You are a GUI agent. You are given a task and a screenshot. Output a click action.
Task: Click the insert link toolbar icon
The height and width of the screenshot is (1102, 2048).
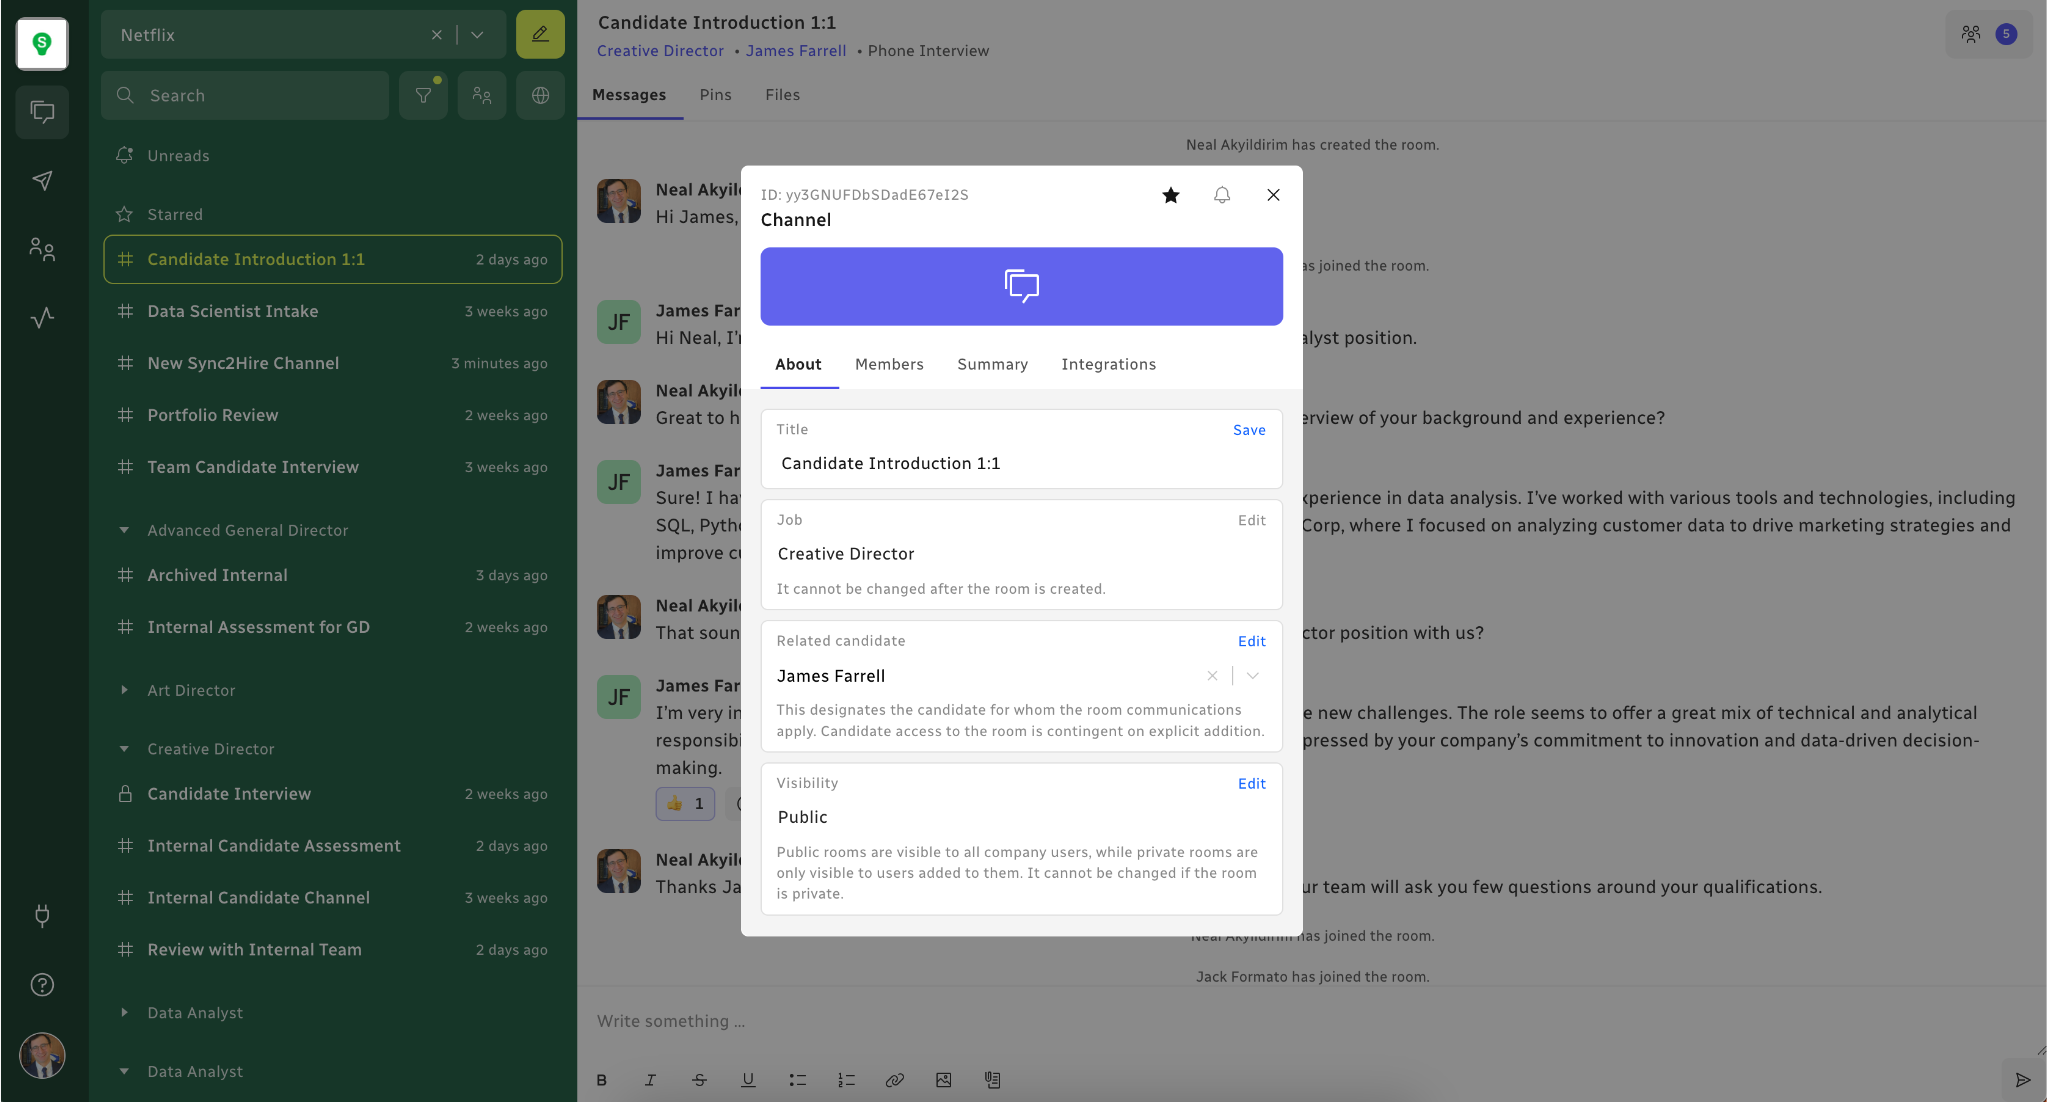coord(894,1080)
